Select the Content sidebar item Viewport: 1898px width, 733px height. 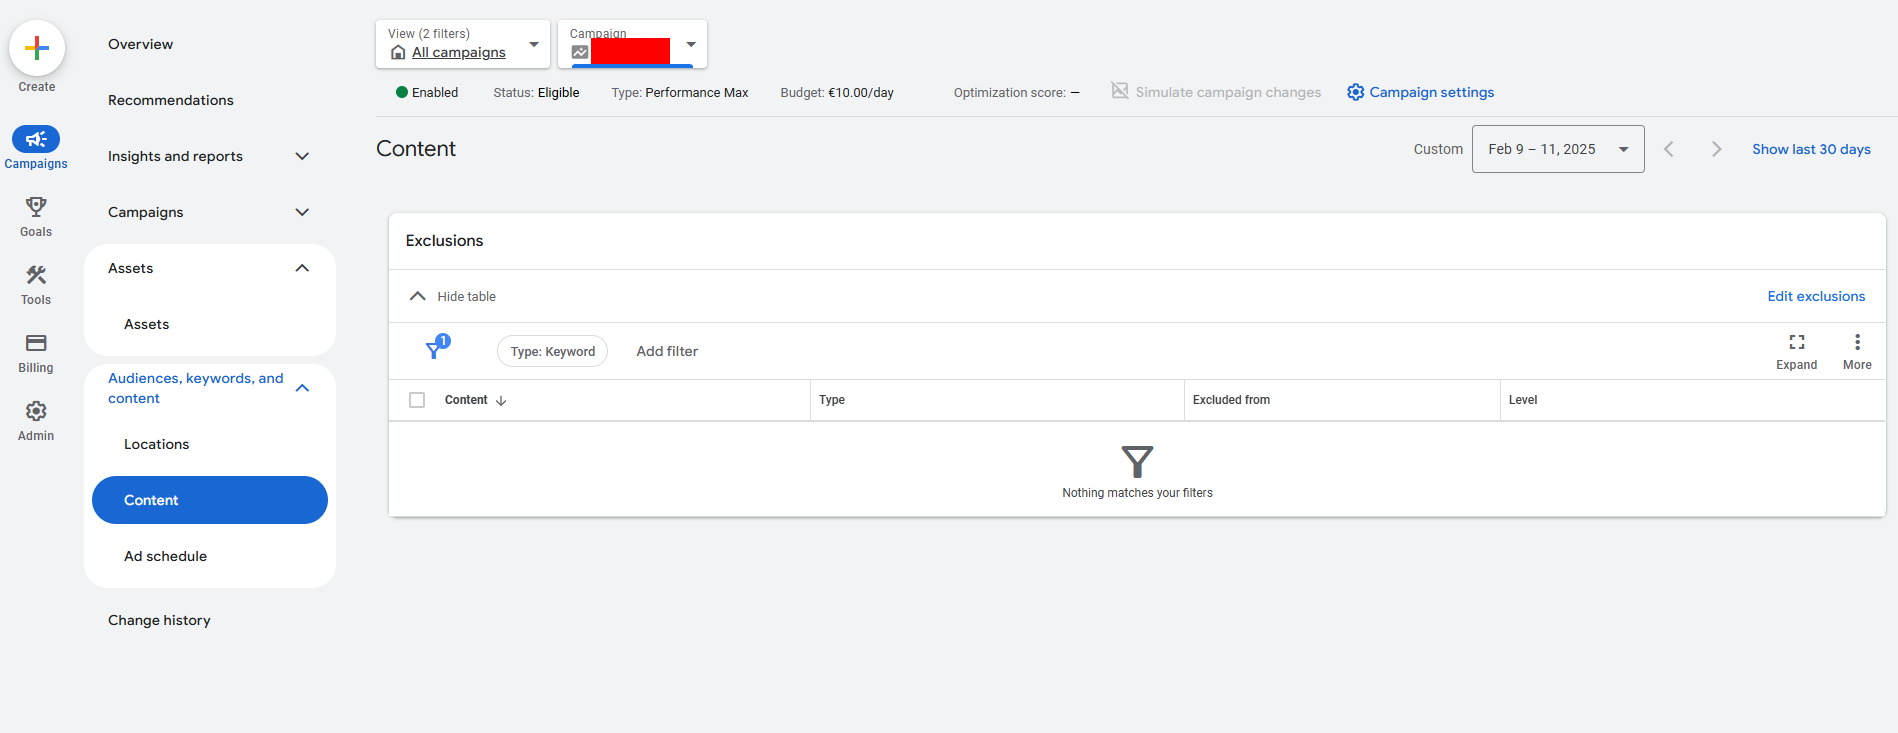(210, 500)
